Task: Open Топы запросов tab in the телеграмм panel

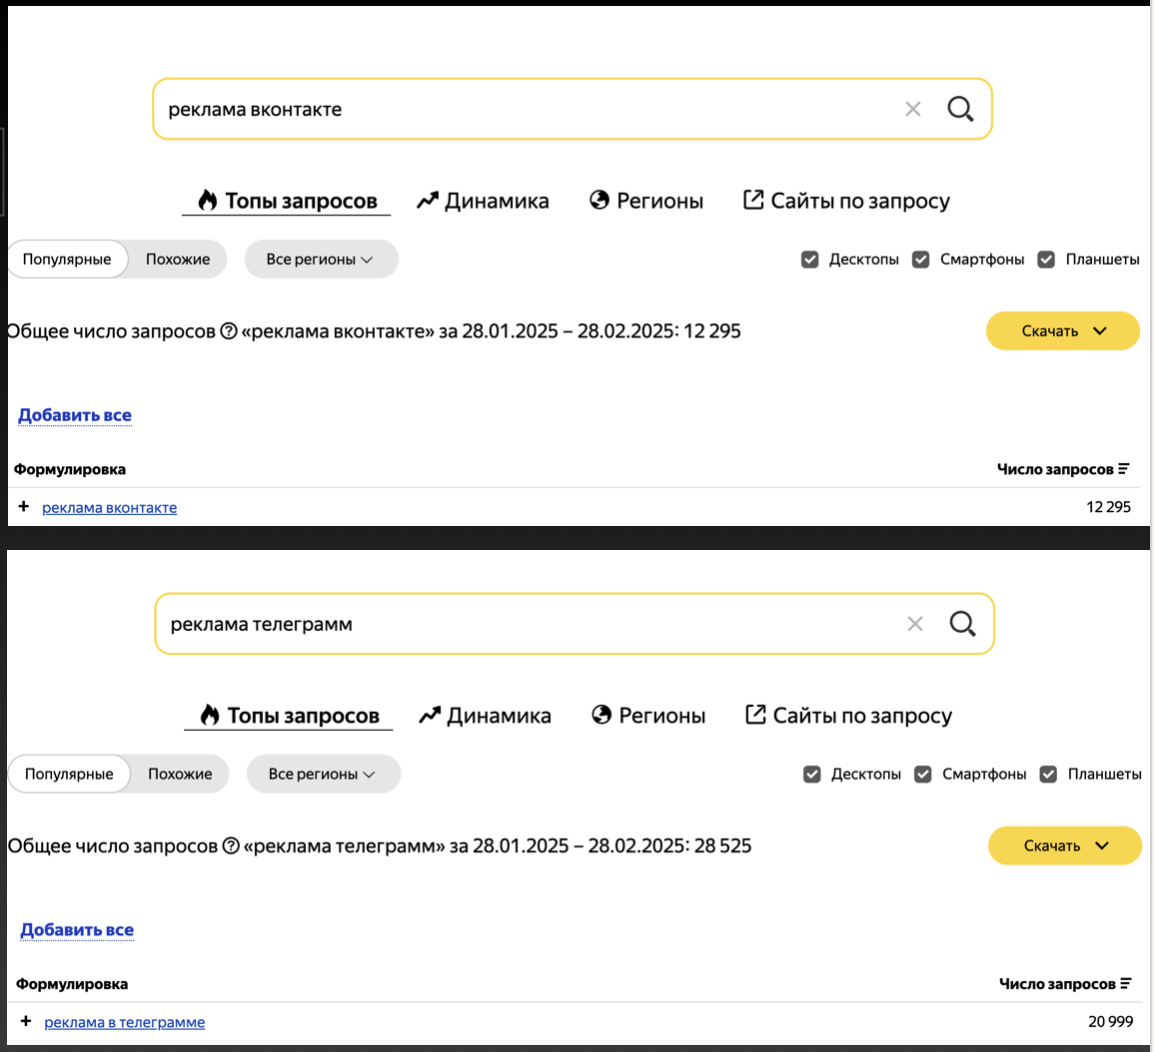Action: click(x=288, y=716)
